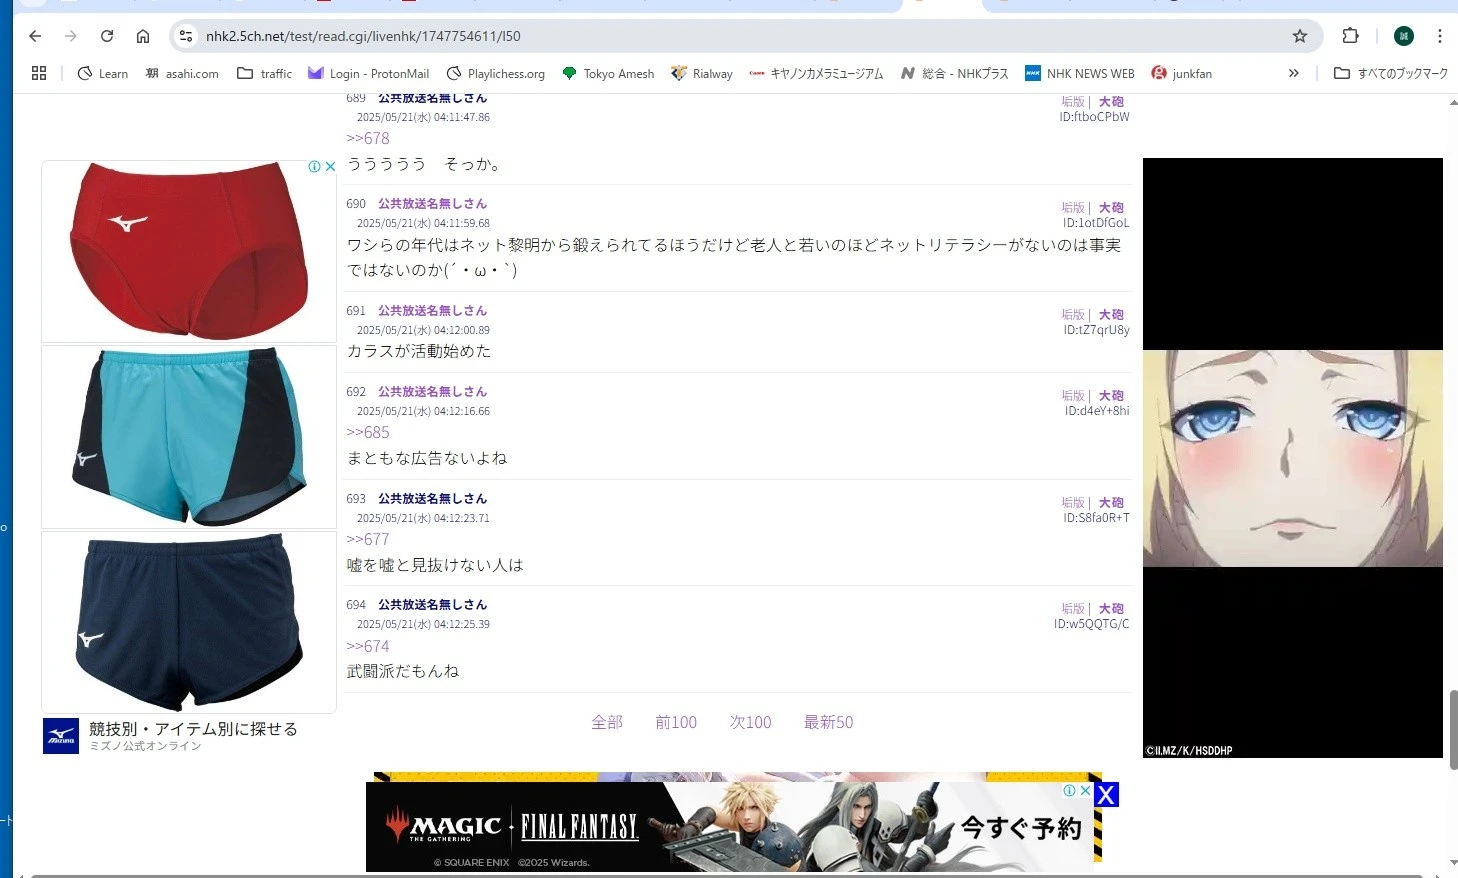Select text 'まともな広告ないよね'

pos(427,459)
